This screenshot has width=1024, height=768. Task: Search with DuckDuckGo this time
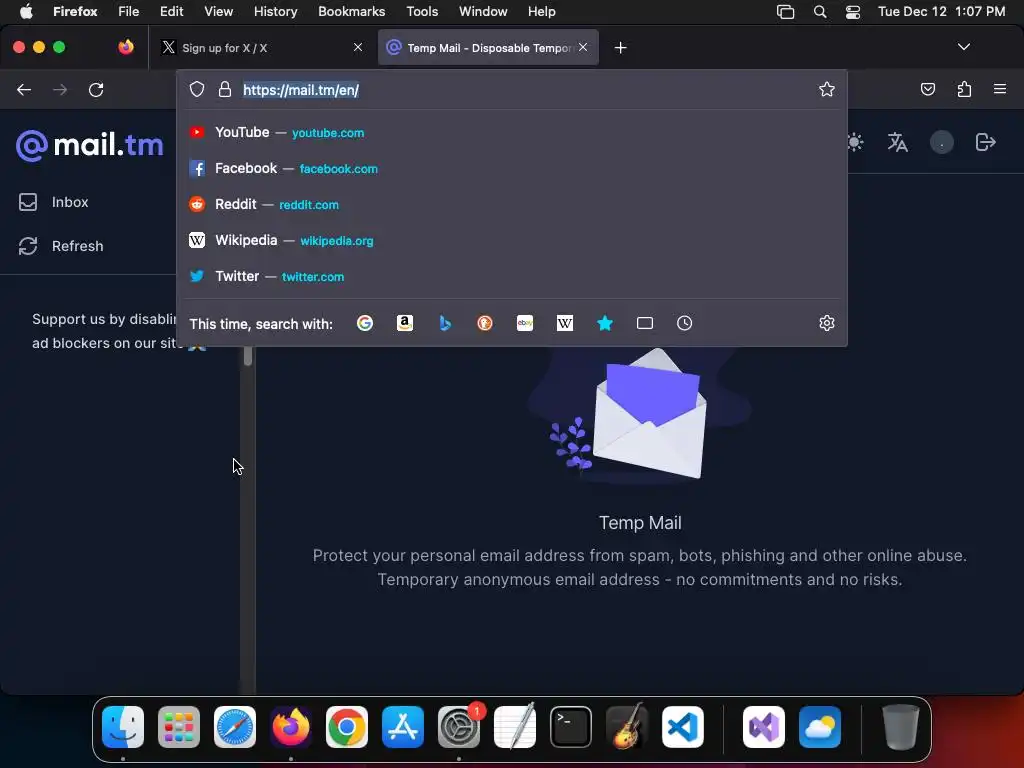coord(485,323)
